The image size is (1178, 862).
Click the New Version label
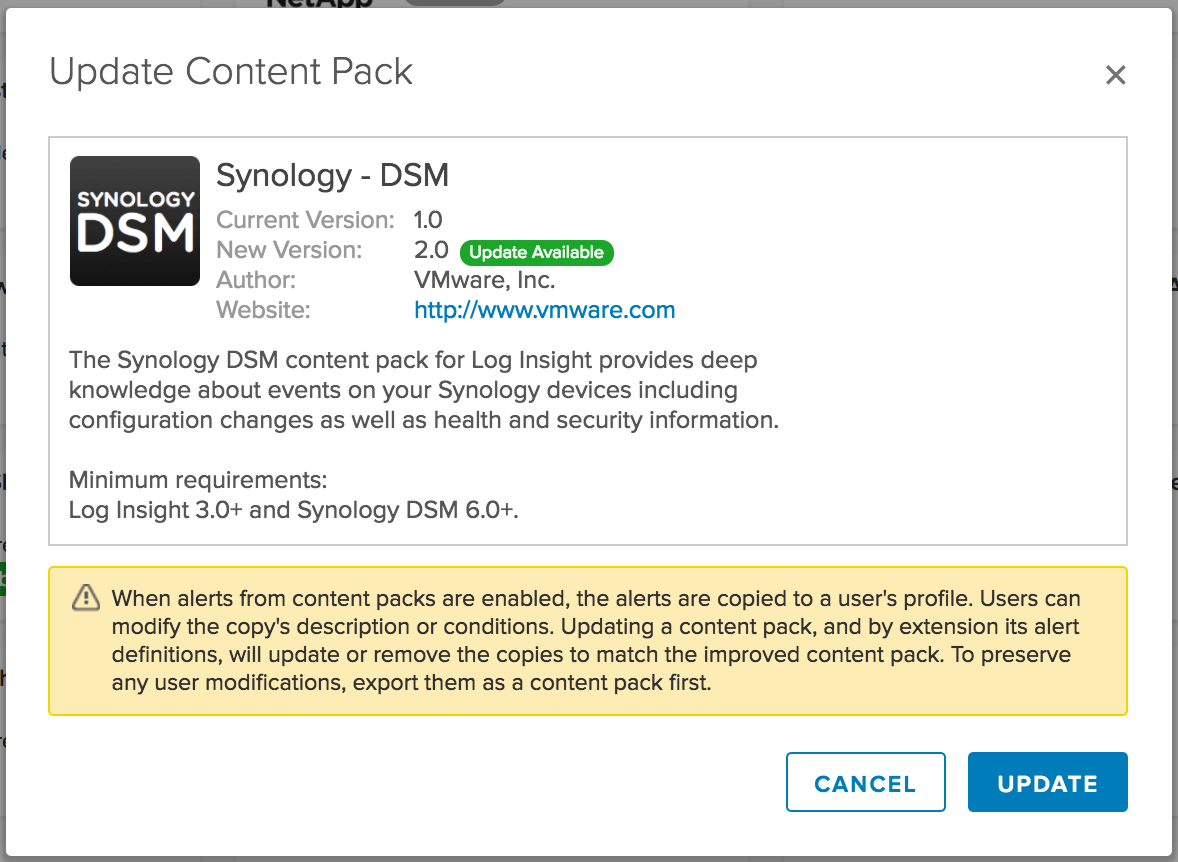pyautogui.click(x=289, y=250)
